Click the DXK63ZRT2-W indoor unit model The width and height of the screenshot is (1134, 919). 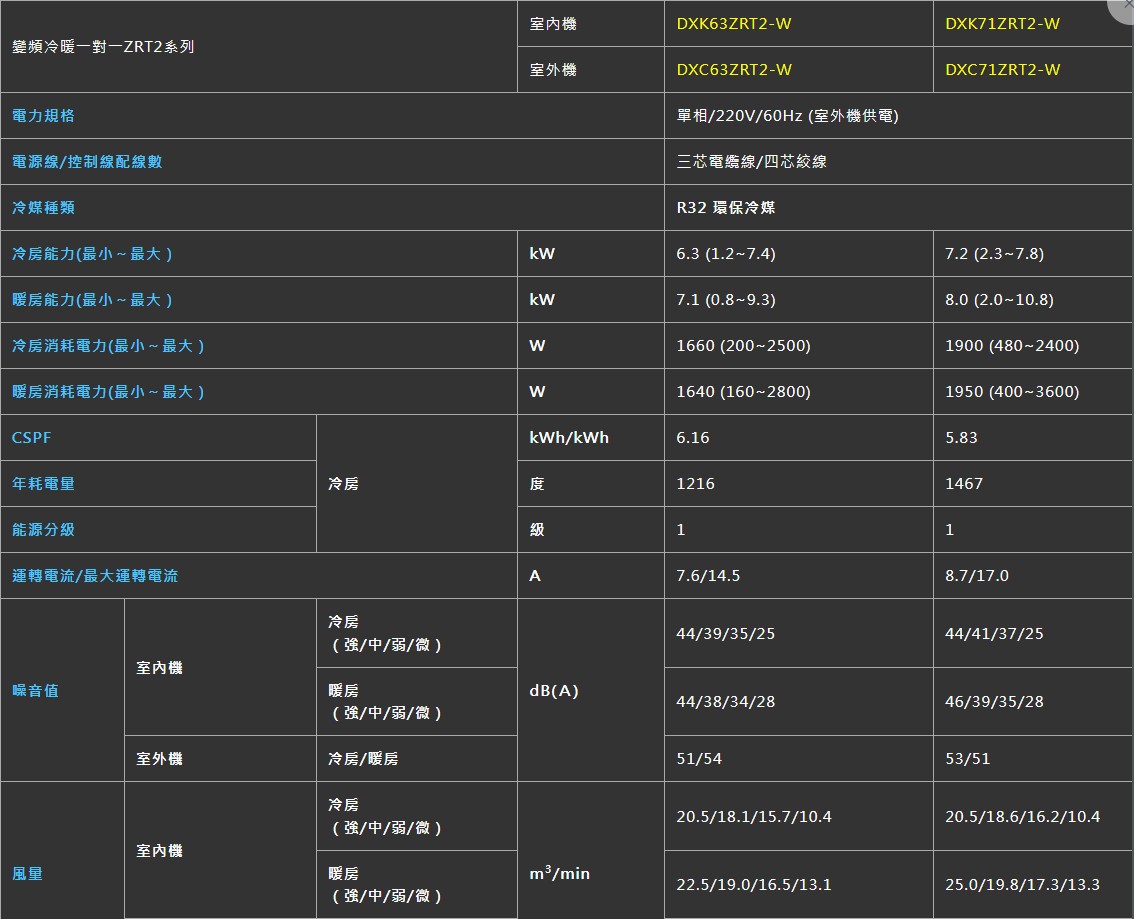tap(733, 24)
